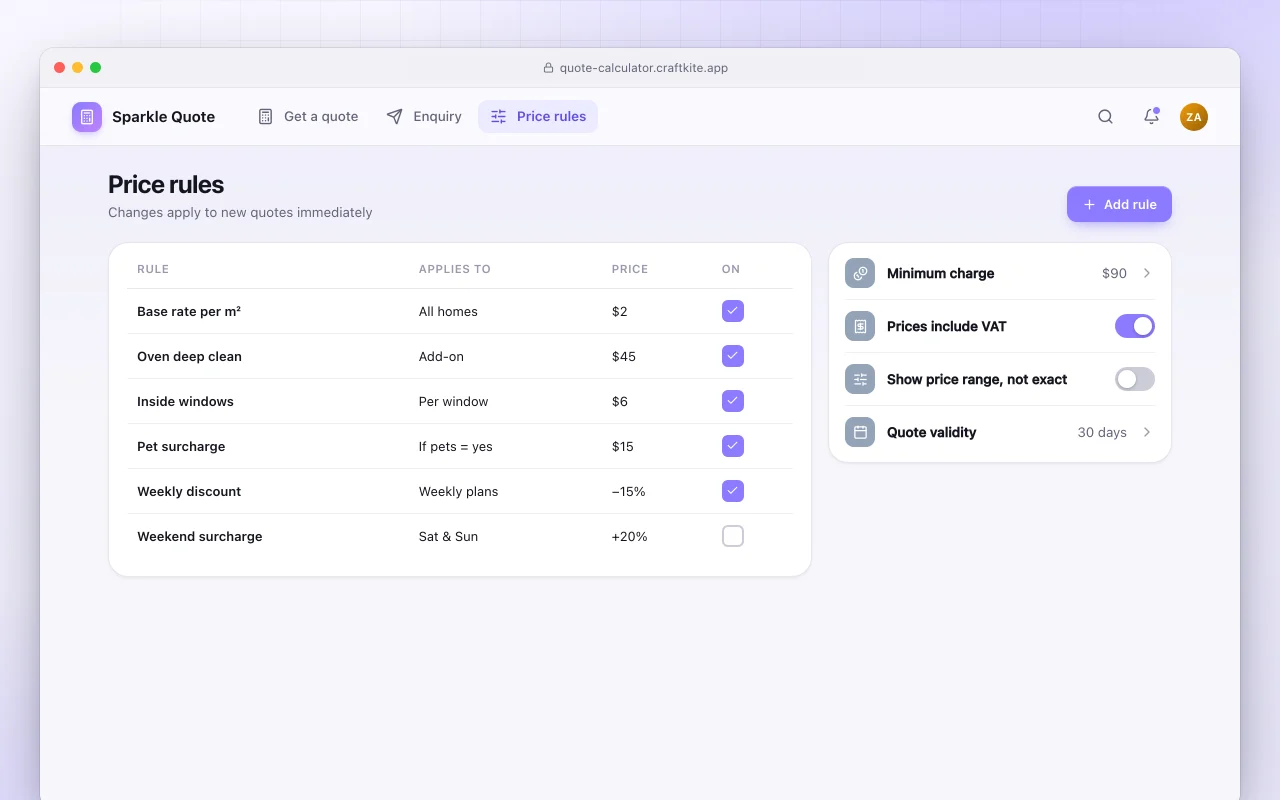Turn on Show price range switch
The width and height of the screenshot is (1280, 800).
(x=1135, y=379)
